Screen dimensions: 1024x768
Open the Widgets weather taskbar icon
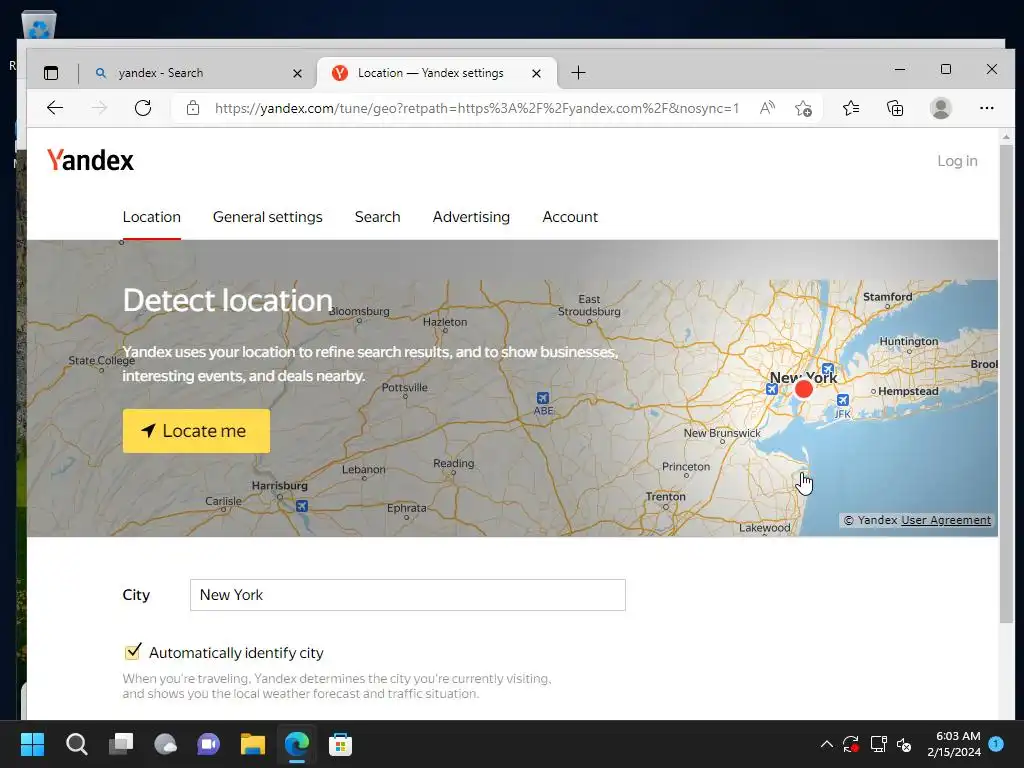(x=165, y=744)
